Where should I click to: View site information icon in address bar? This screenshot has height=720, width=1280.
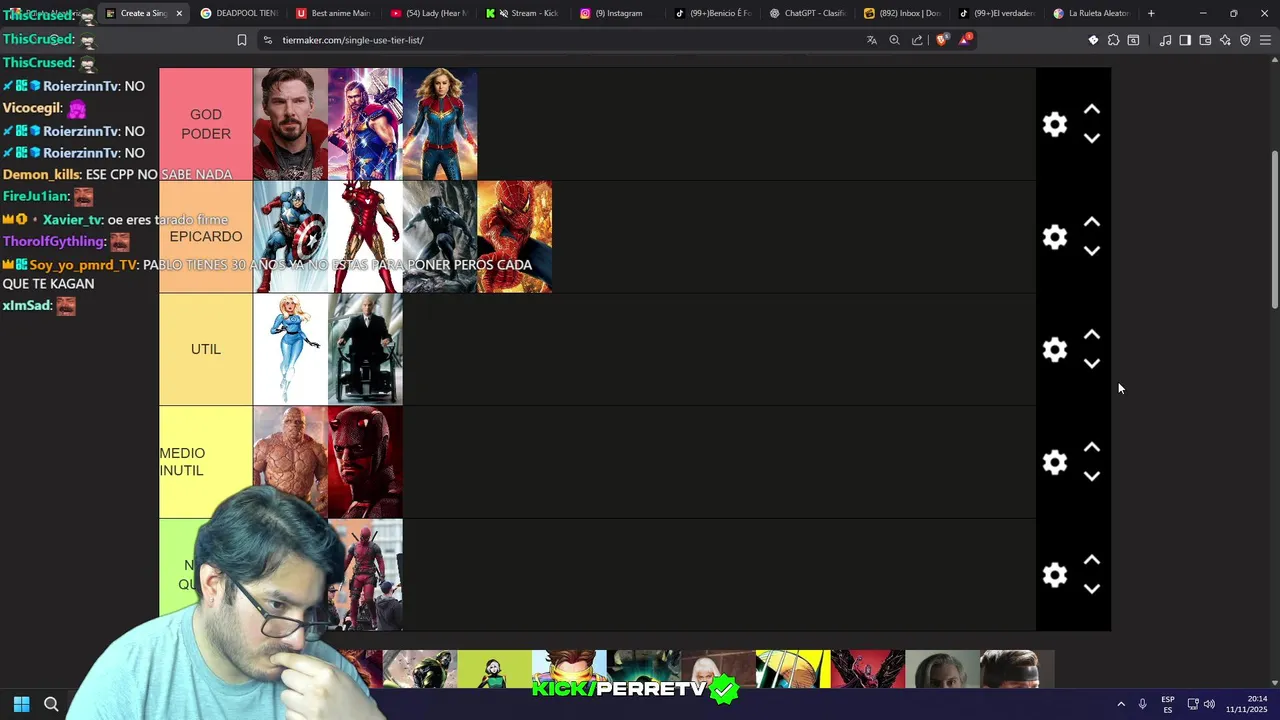(x=267, y=40)
